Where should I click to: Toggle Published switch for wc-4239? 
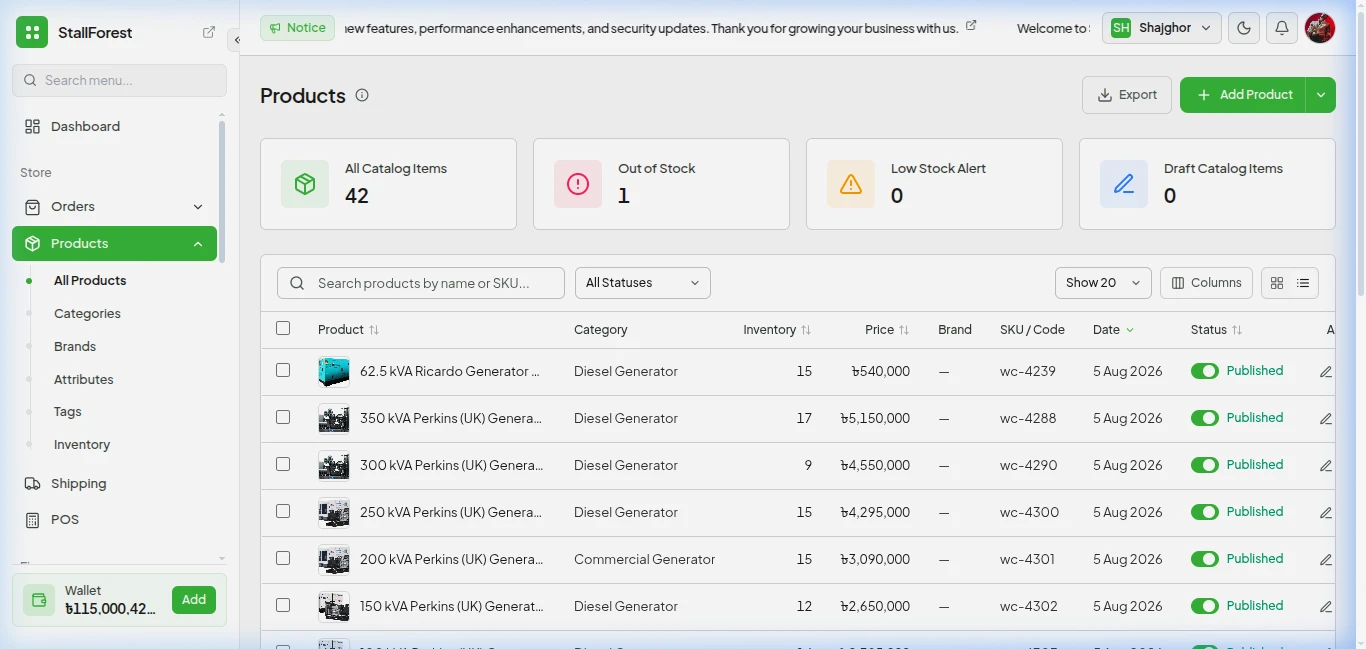tap(1205, 371)
